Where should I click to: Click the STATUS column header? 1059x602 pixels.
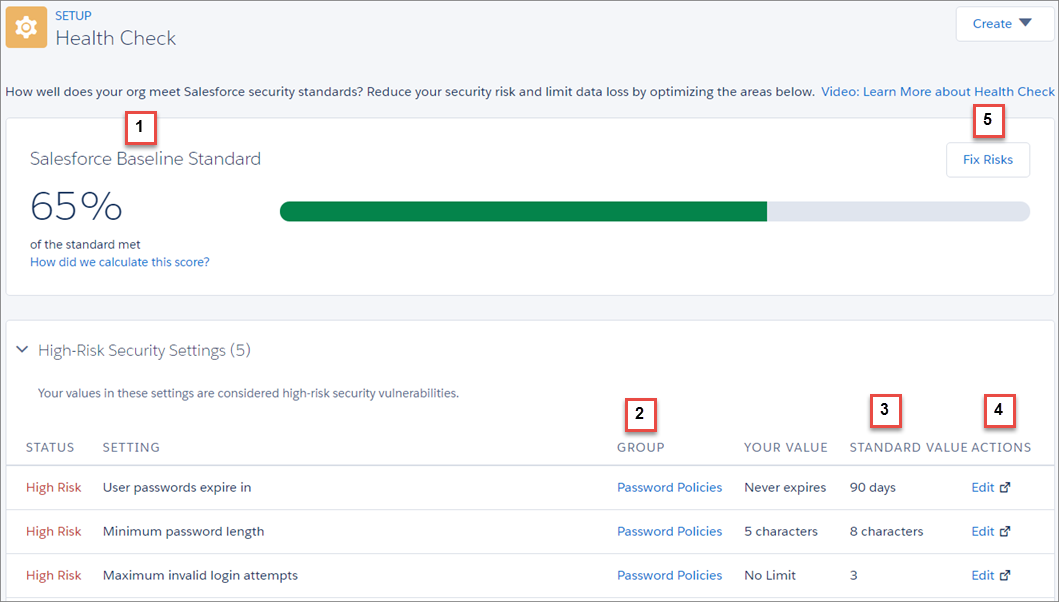click(50, 447)
